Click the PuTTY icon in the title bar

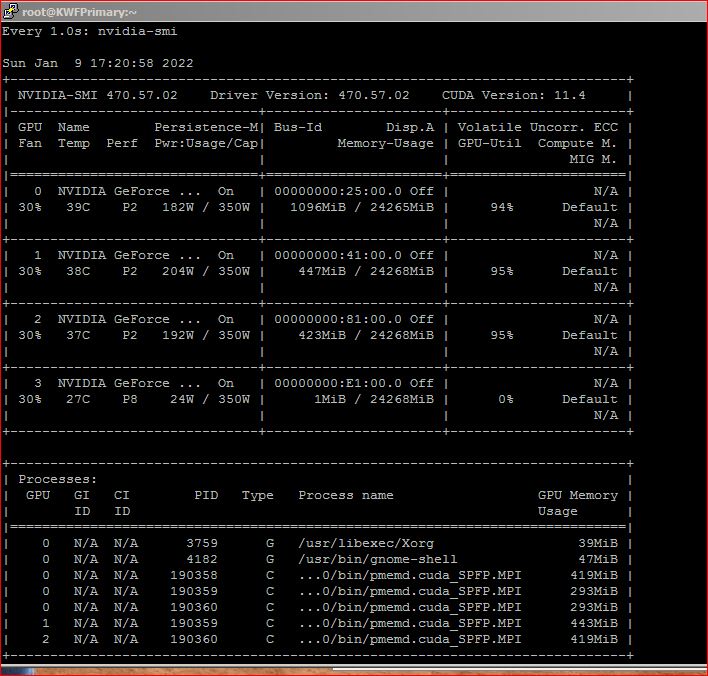click(11, 11)
